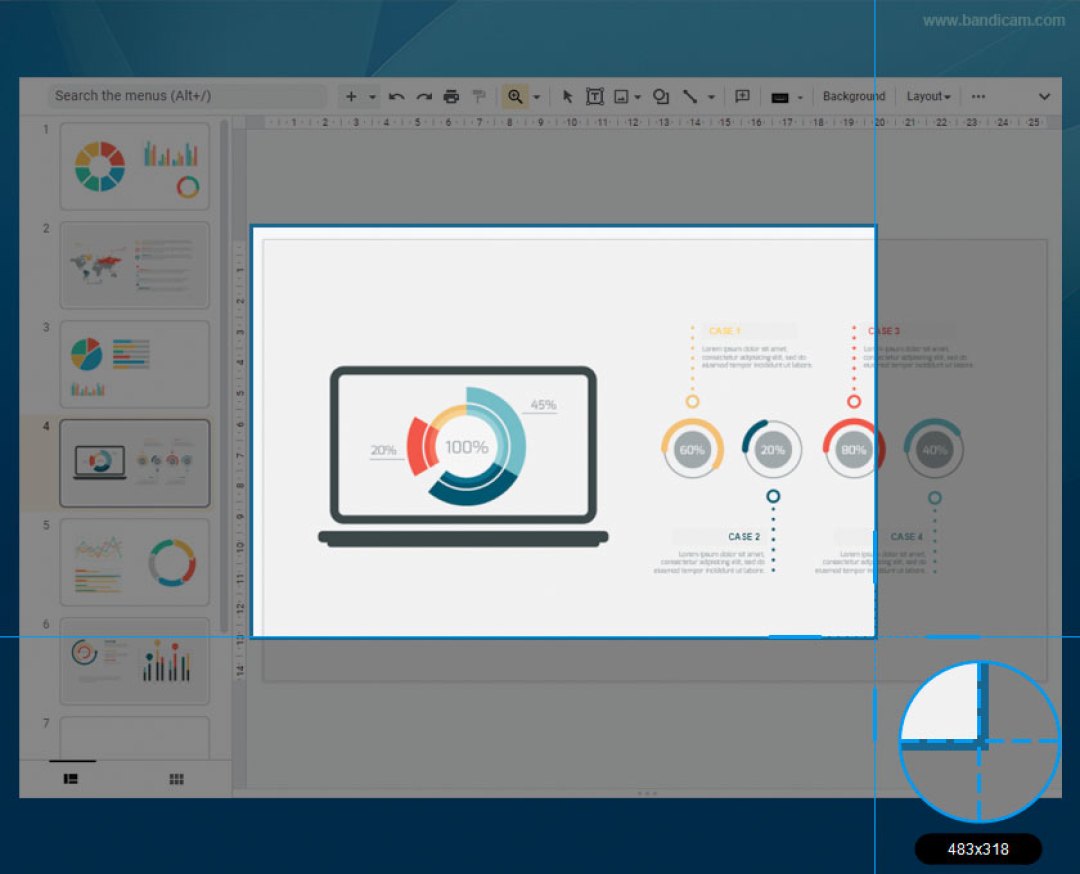Image resolution: width=1080 pixels, height=874 pixels.
Task: Select slide 2 world map thumbnail
Action: pyautogui.click(x=135, y=265)
